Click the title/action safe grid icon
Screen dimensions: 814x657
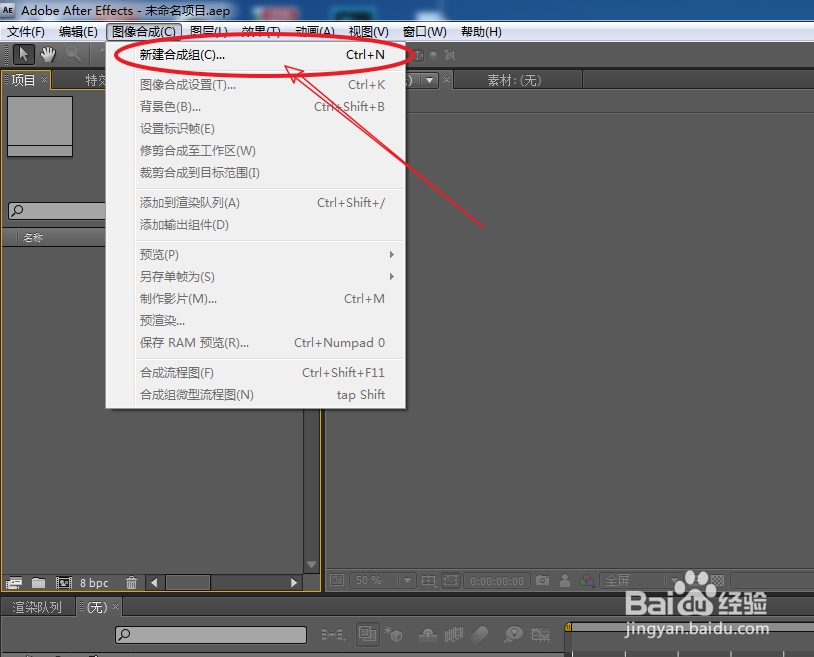click(x=429, y=580)
